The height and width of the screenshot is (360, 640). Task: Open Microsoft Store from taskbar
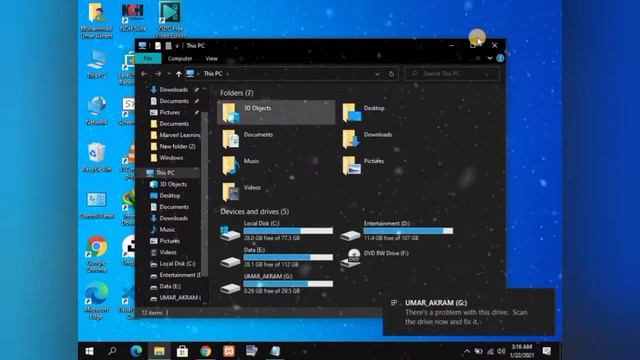pos(182,351)
